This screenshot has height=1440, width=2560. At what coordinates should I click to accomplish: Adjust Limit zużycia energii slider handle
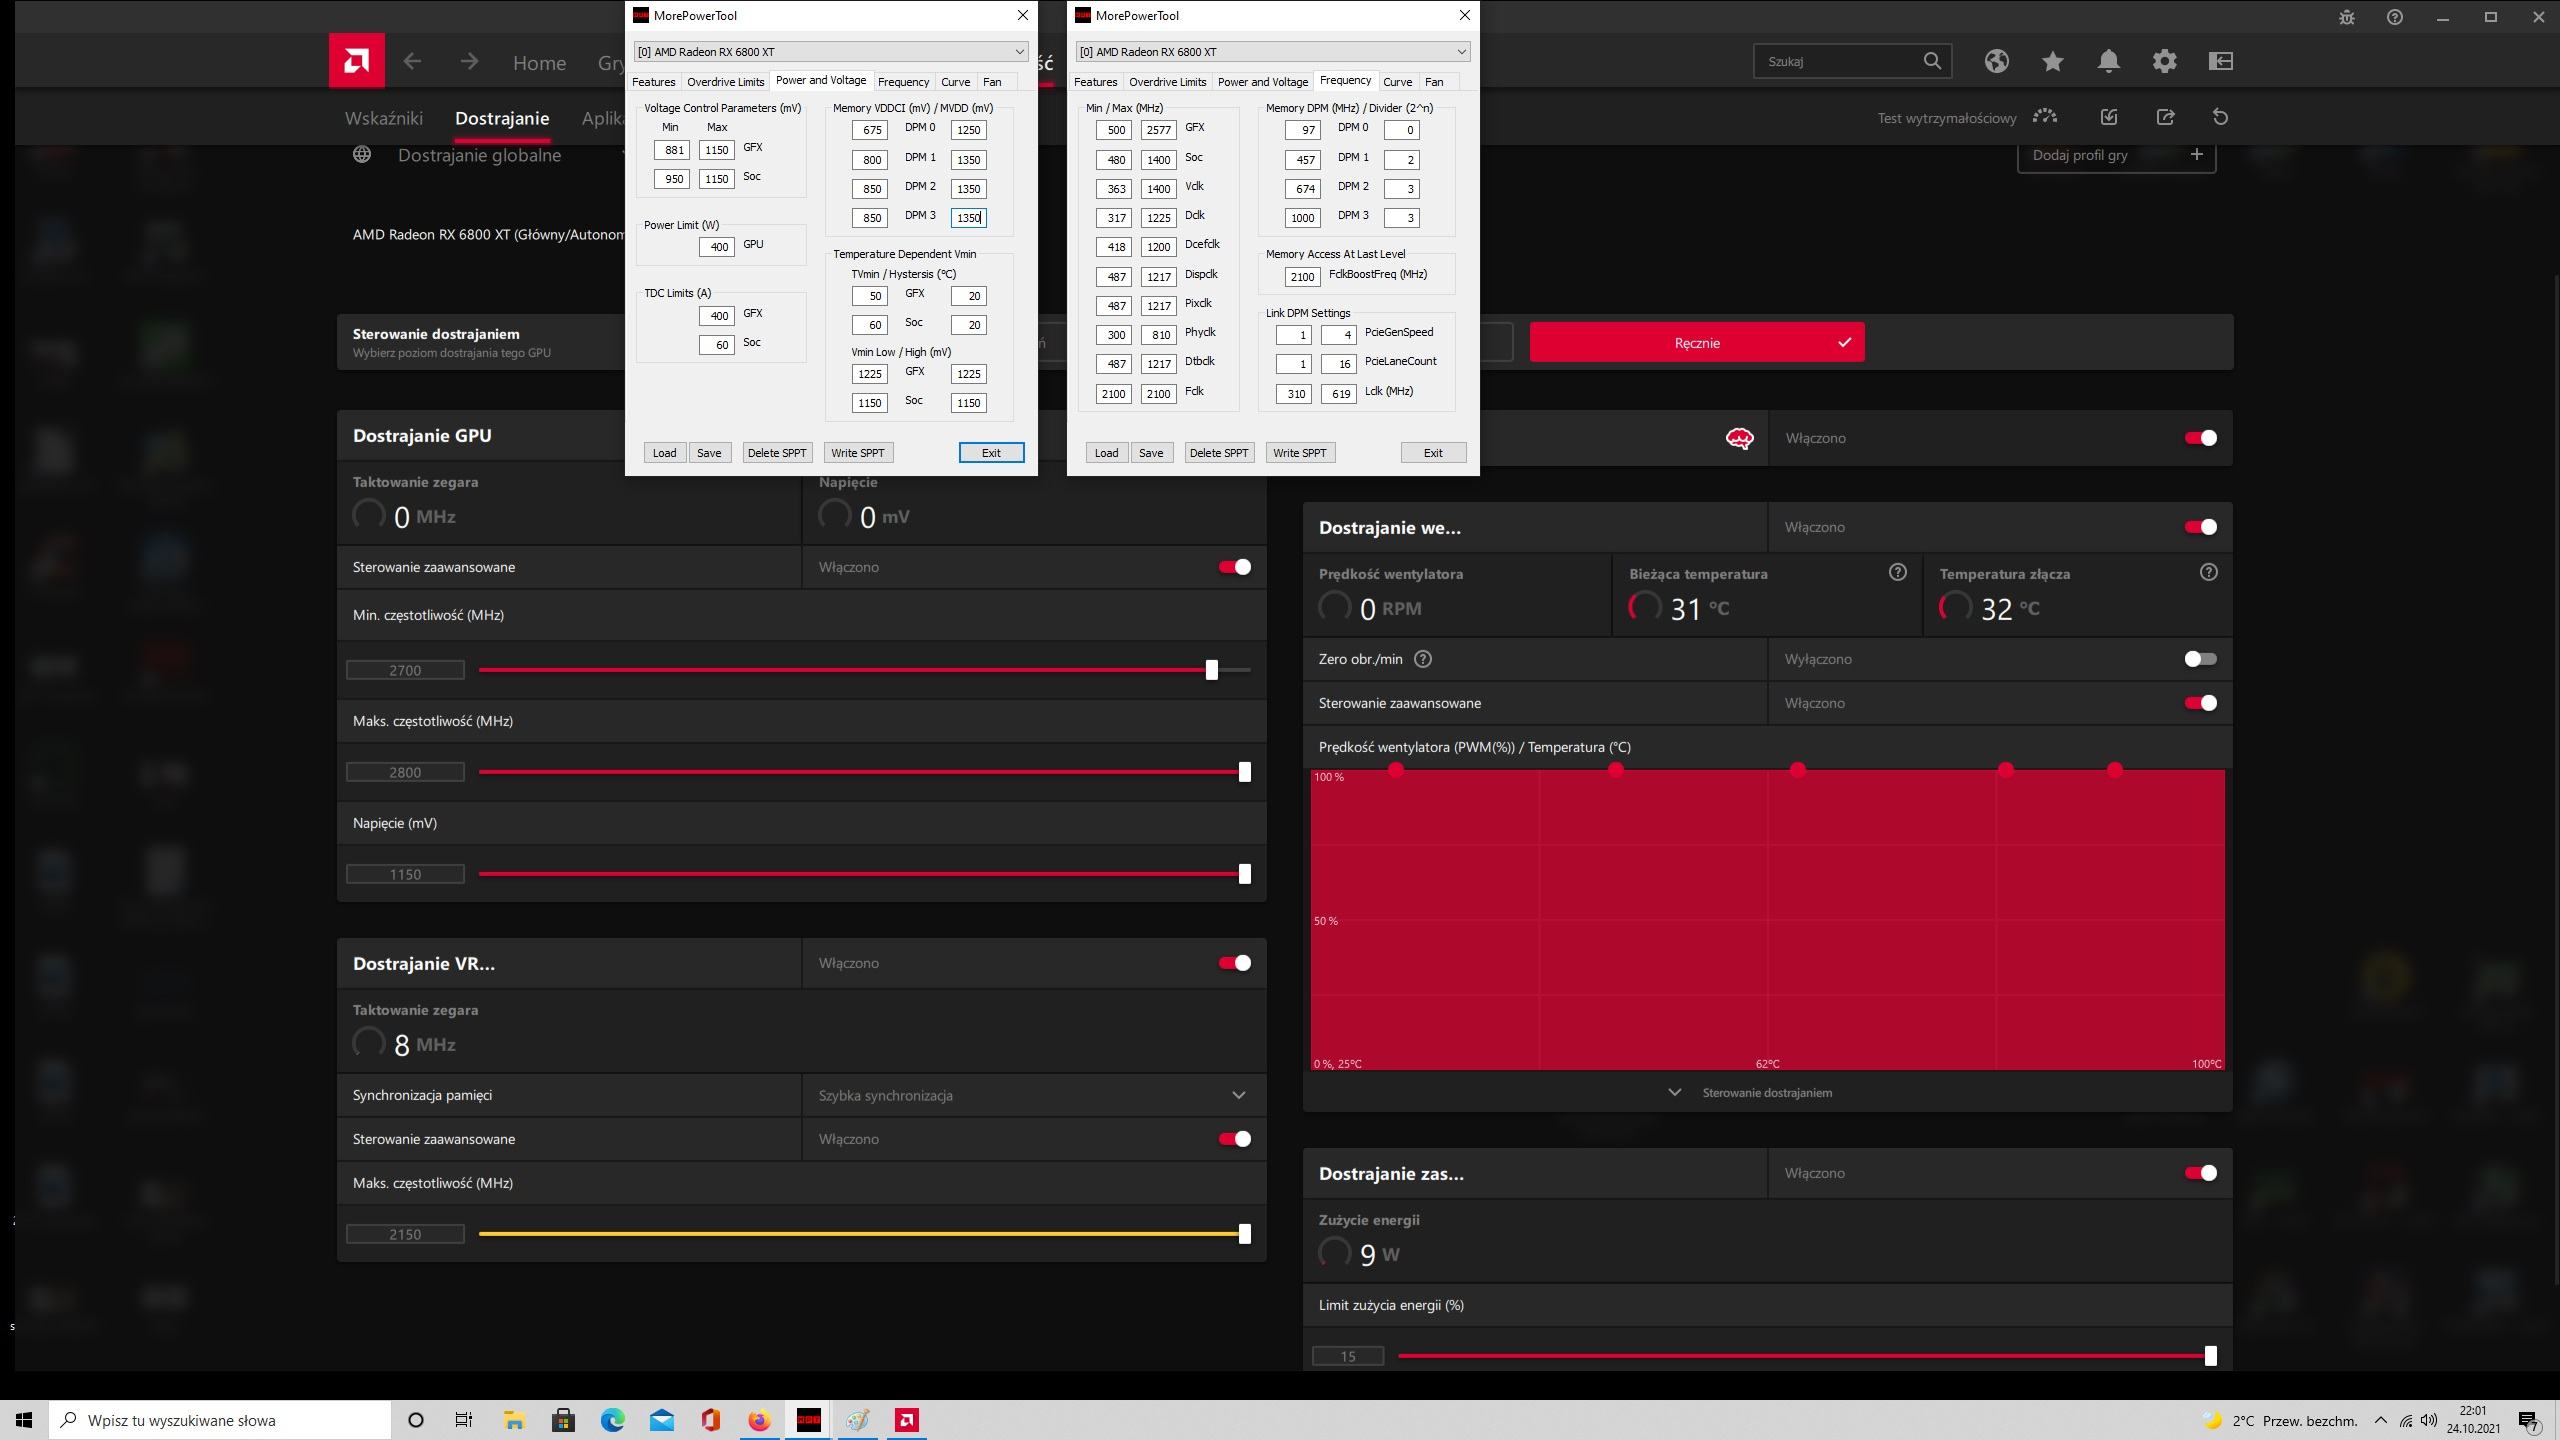pyautogui.click(x=2210, y=1356)
